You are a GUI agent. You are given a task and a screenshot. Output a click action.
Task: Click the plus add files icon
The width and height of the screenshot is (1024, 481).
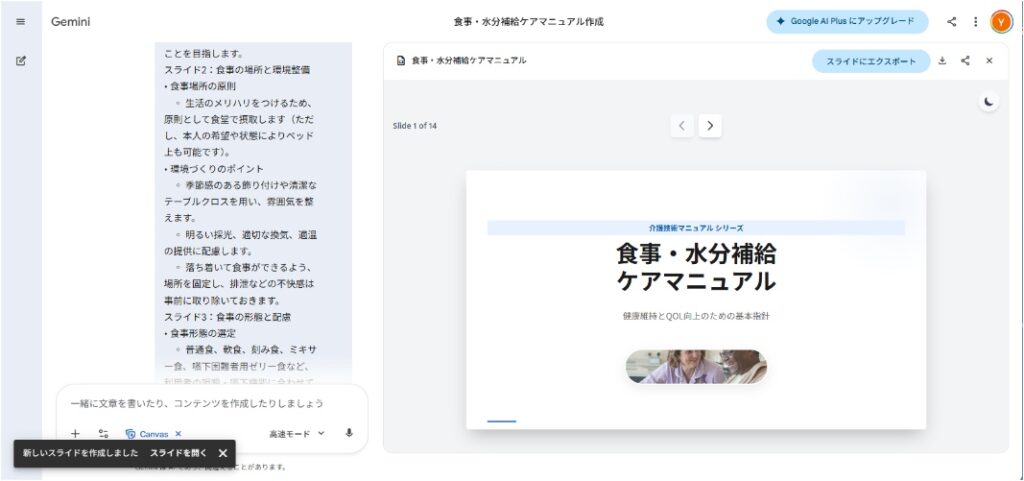75,434
